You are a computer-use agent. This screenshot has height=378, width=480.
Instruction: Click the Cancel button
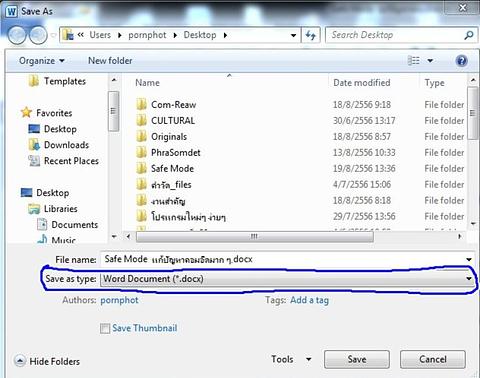point(433,359)
